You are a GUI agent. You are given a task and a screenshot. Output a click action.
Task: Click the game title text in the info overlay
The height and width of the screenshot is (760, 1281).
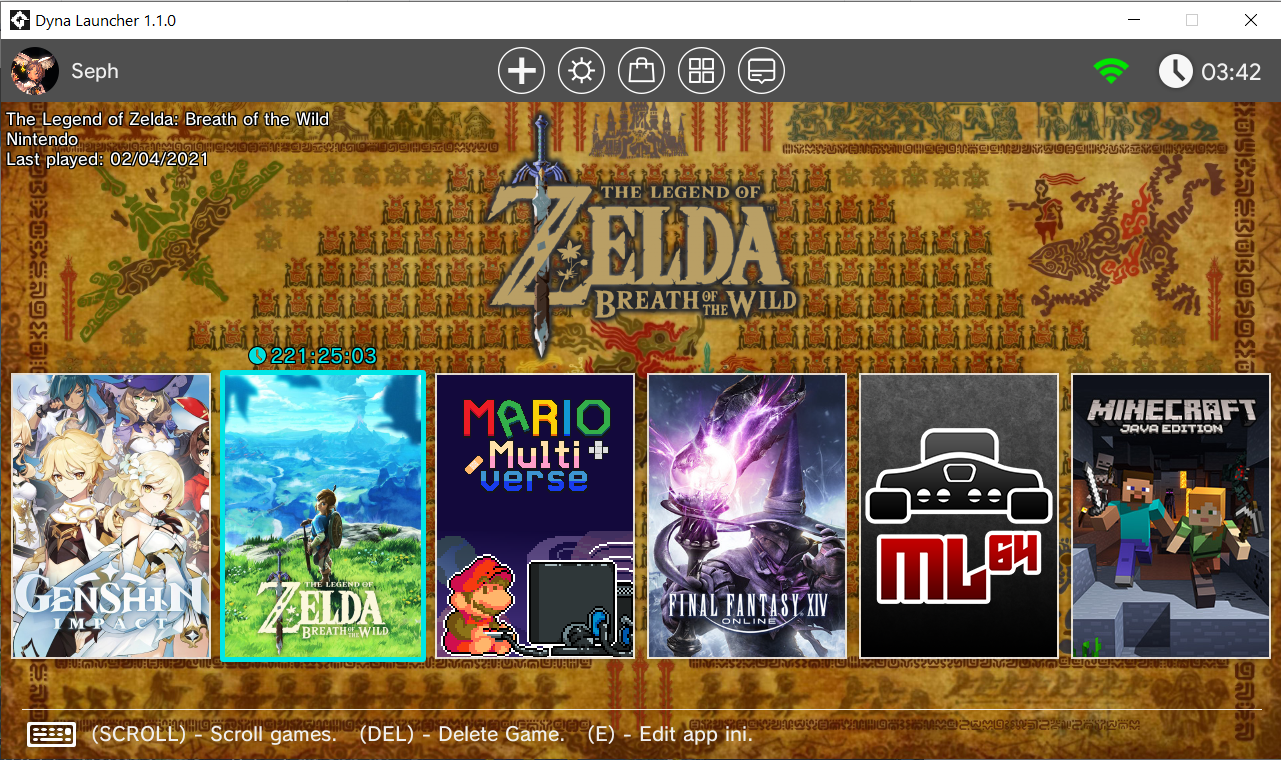[168, 119]
